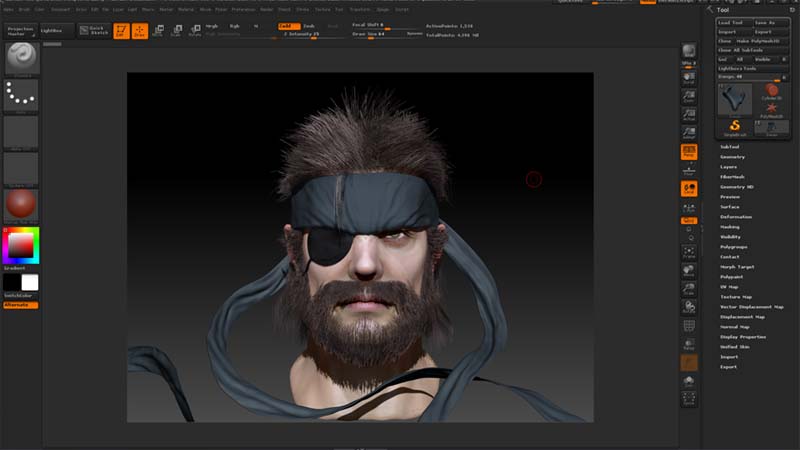Select the Rotate transform icon in top shelf

(195, 31)
